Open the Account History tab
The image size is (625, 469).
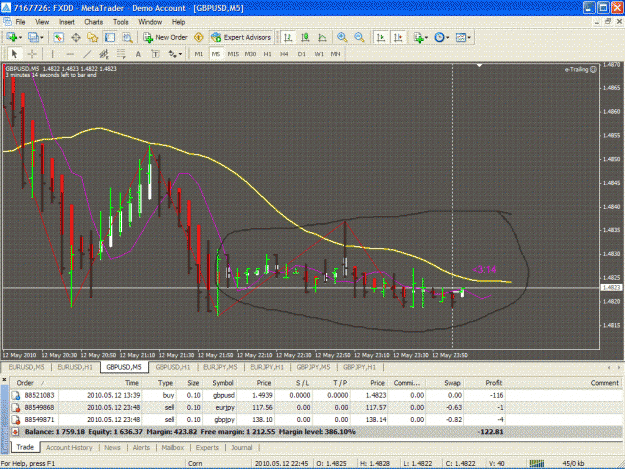coord(69,447)
